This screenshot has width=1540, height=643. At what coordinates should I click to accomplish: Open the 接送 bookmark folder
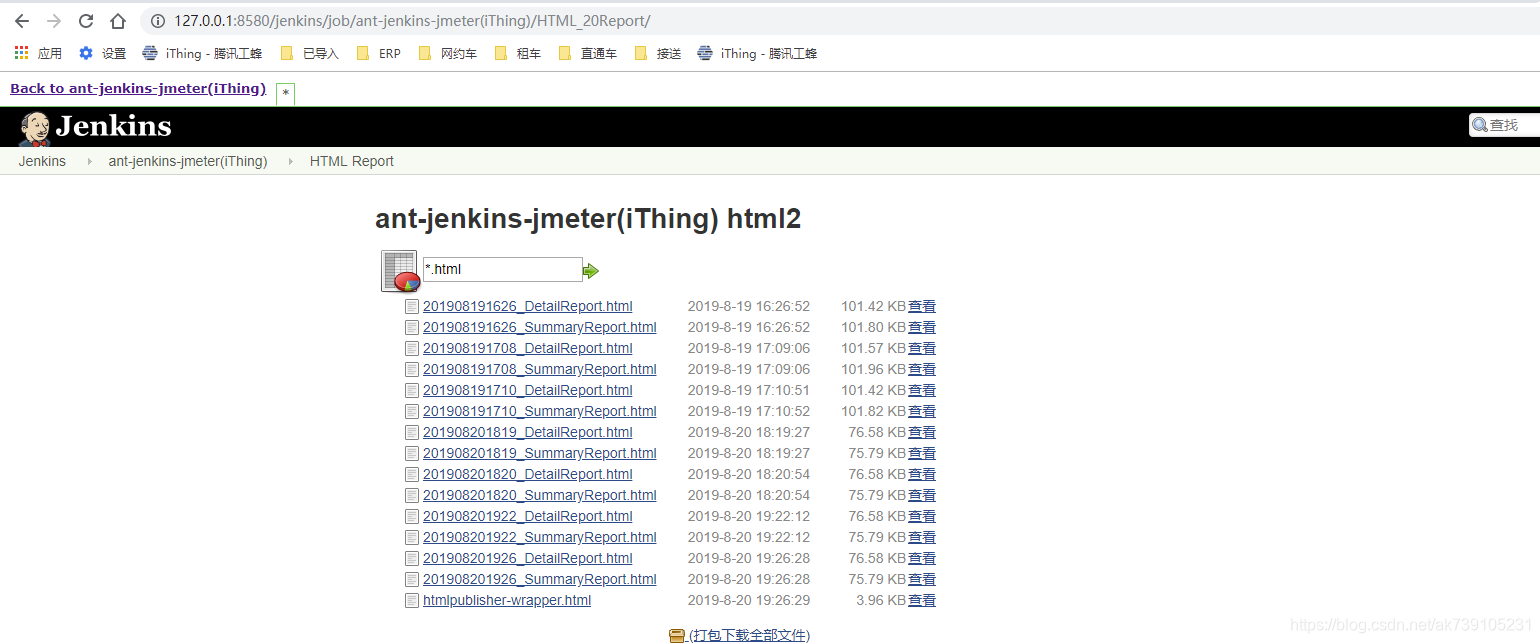(657, 53)
